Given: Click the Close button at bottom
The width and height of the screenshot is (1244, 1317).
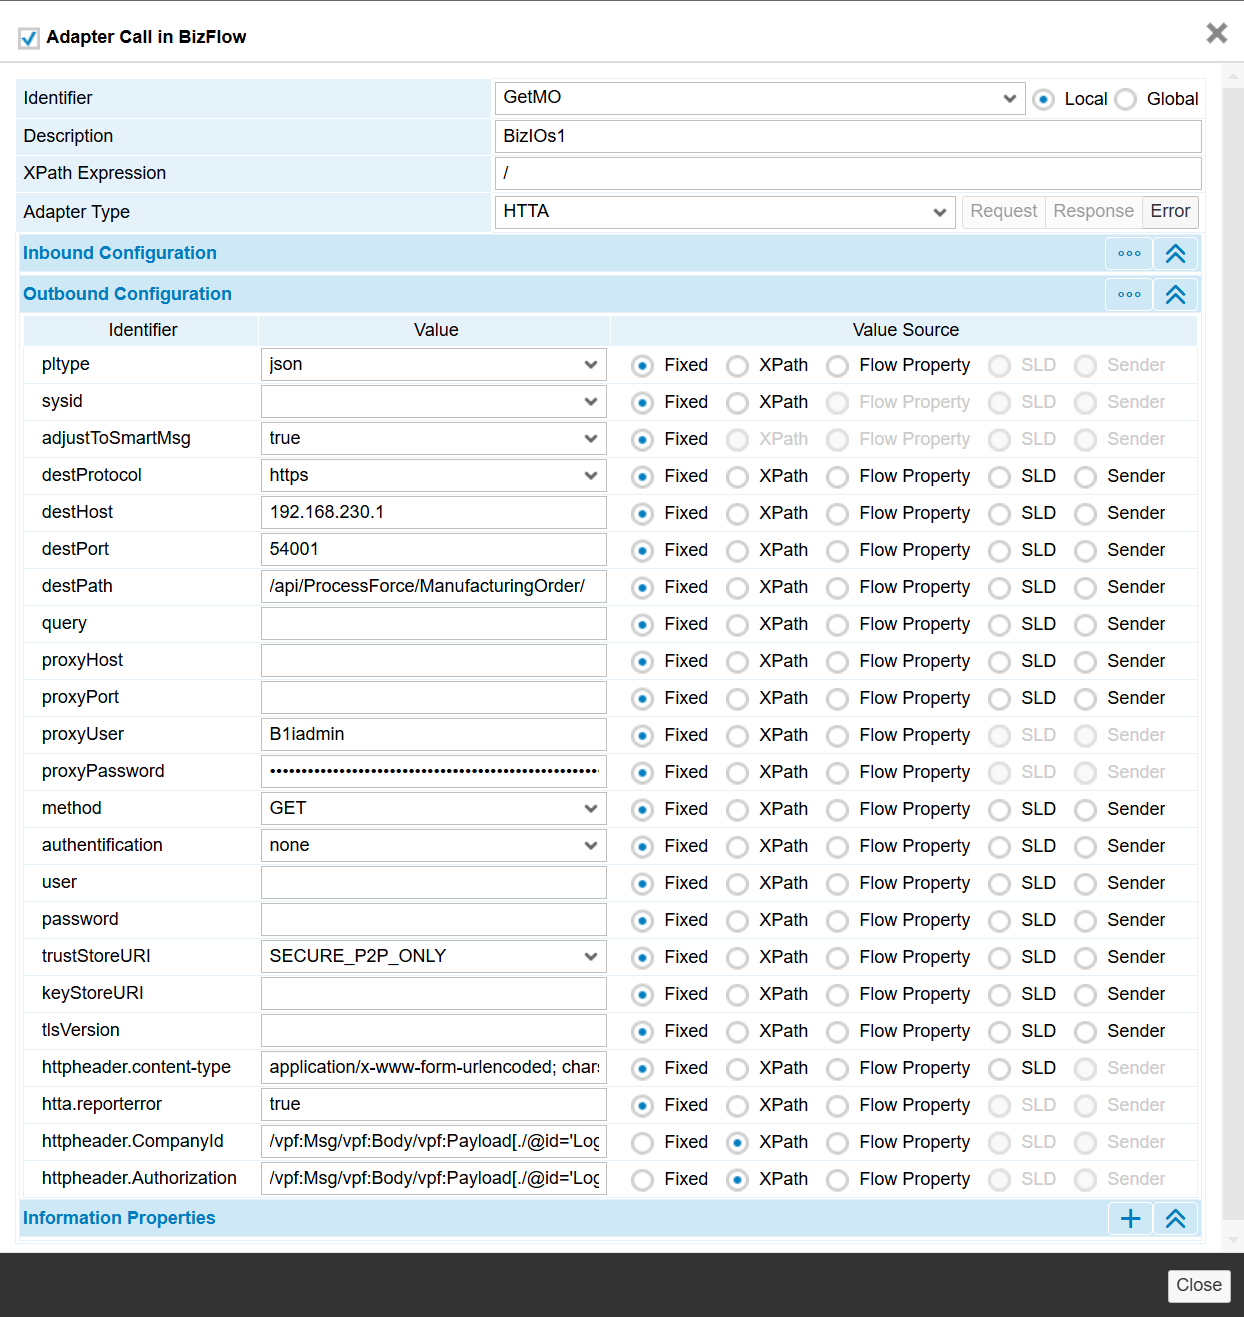Looking at the screenshot, I should (x=1198, y=1286).
